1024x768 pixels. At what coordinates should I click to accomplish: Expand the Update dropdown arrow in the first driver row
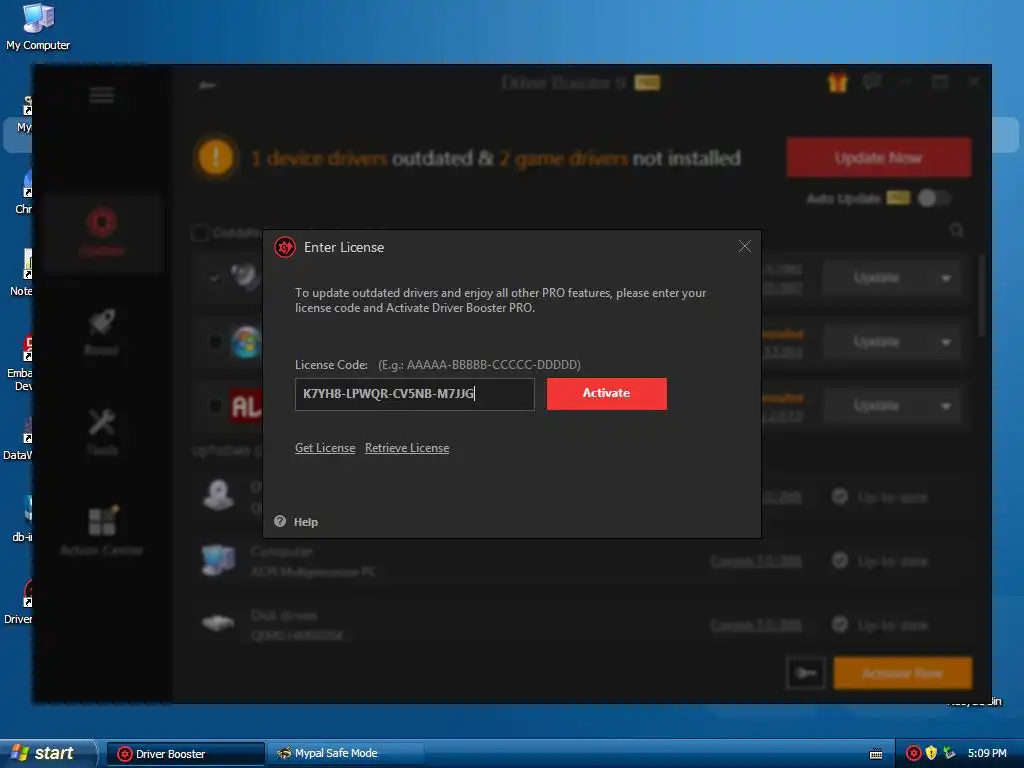946,278
